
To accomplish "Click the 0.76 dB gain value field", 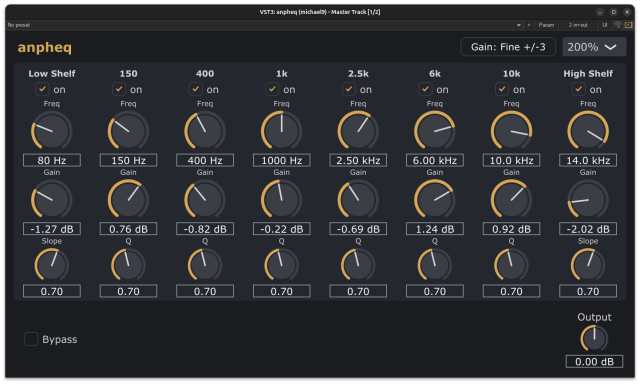I will point(128,229).
